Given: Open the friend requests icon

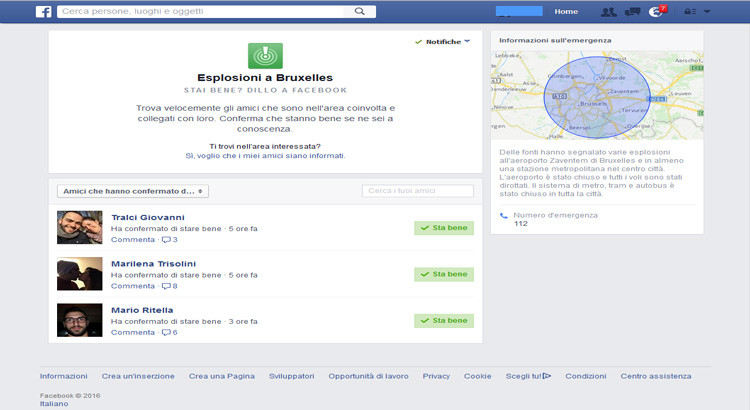Looking at the screenshot, I should 608,12.
